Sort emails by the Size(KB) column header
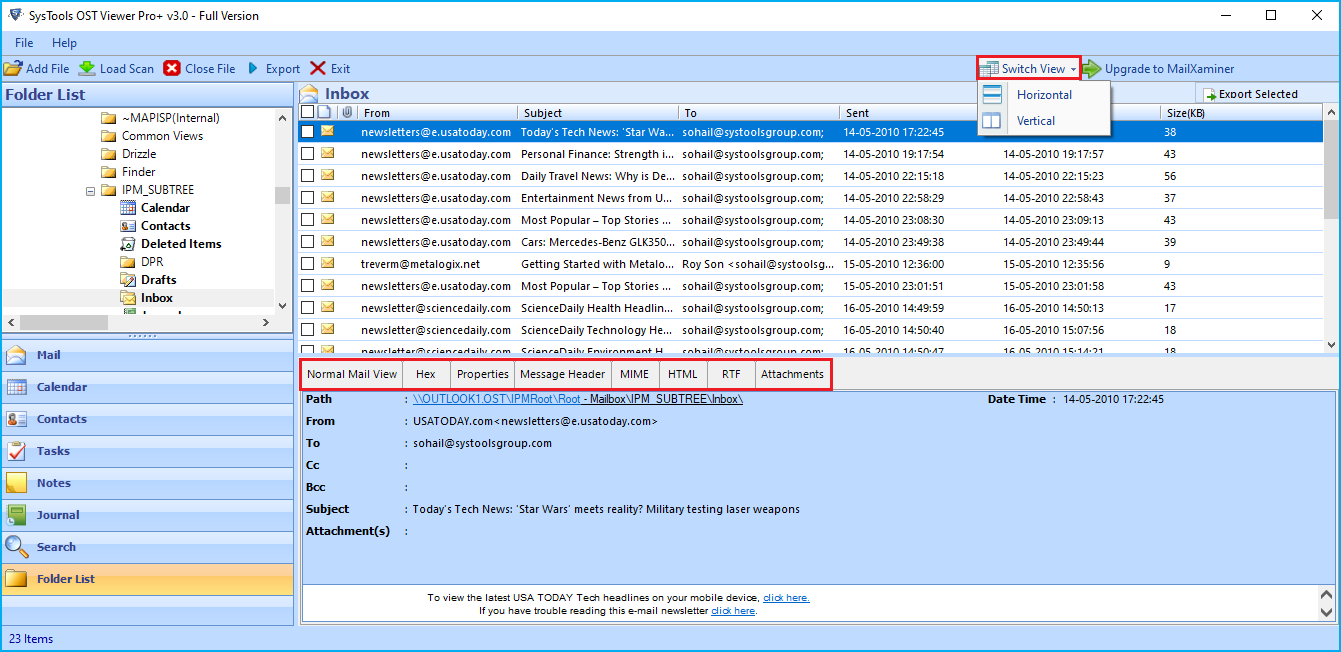Screen dimensions: 1341x652 1242,113
